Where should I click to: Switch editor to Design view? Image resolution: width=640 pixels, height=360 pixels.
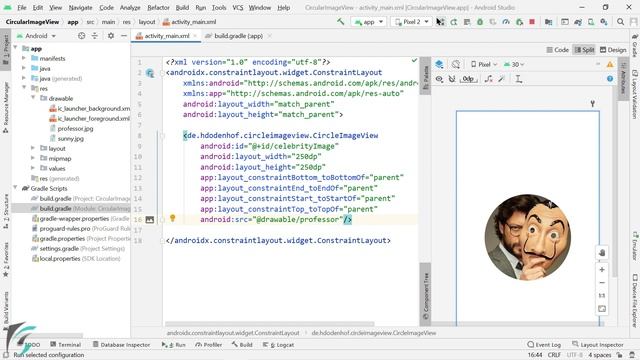pos(613,50)
